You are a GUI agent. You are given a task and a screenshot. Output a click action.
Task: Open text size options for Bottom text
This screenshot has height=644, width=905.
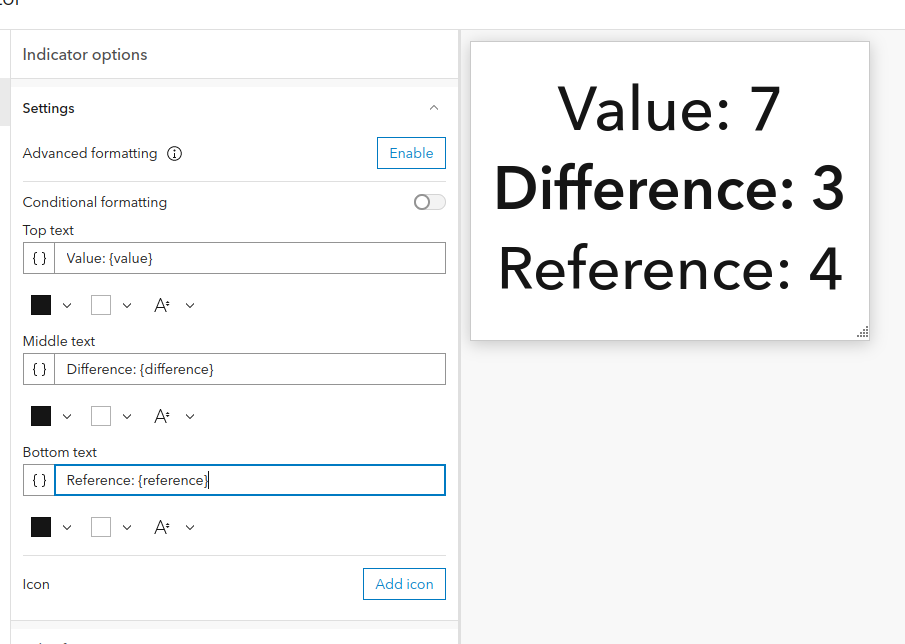pyautogui.click(x=173, y=527)
